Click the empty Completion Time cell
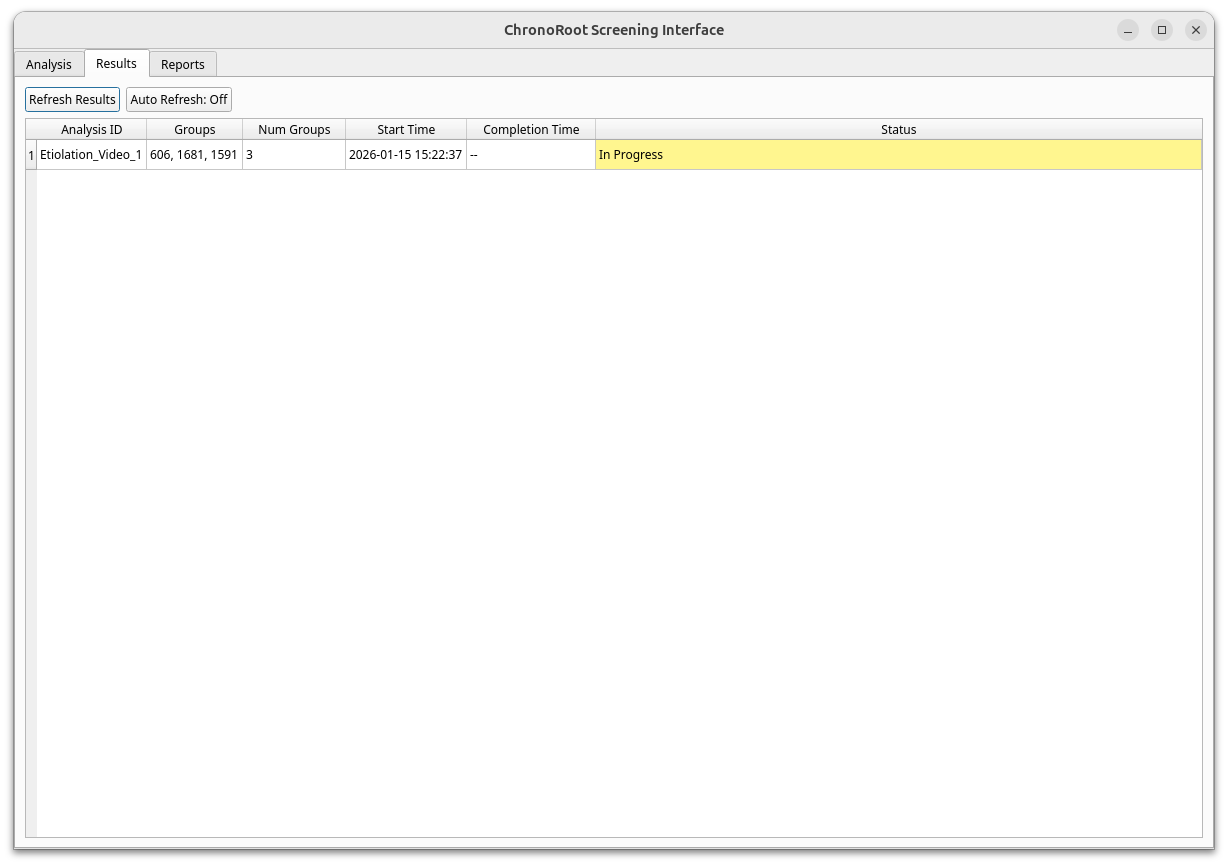The width and height of the screenshot is (1228, 866). tap(531, 154)
